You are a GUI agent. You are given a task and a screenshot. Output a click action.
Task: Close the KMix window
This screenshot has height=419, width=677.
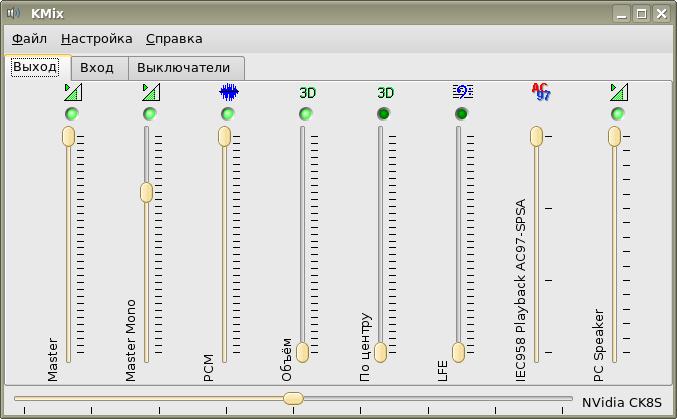click(x=661, y=14)
